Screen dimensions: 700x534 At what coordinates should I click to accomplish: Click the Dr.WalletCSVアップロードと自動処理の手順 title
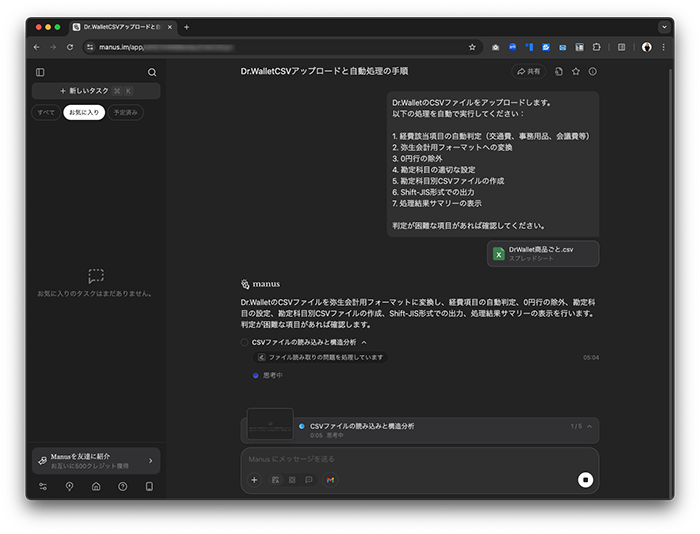[x=324, y=71]
